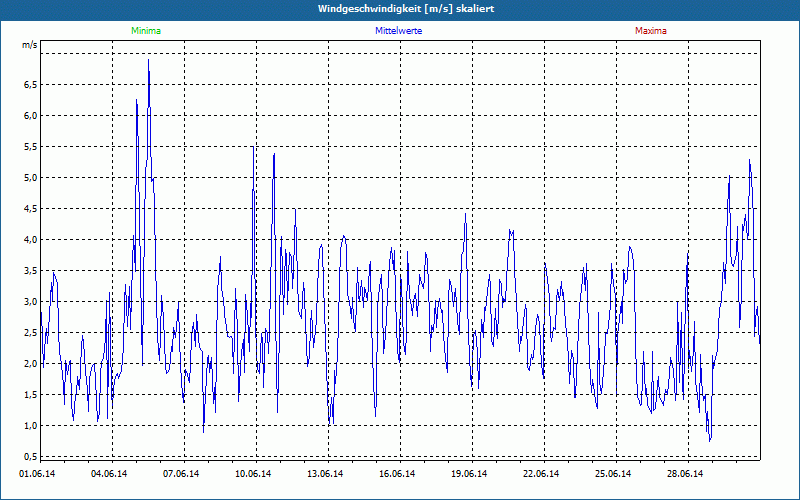Viewport: 800px width, 500px height.
Task: Click the 5,0 y-axis value
Action: (x=31, y=178)
